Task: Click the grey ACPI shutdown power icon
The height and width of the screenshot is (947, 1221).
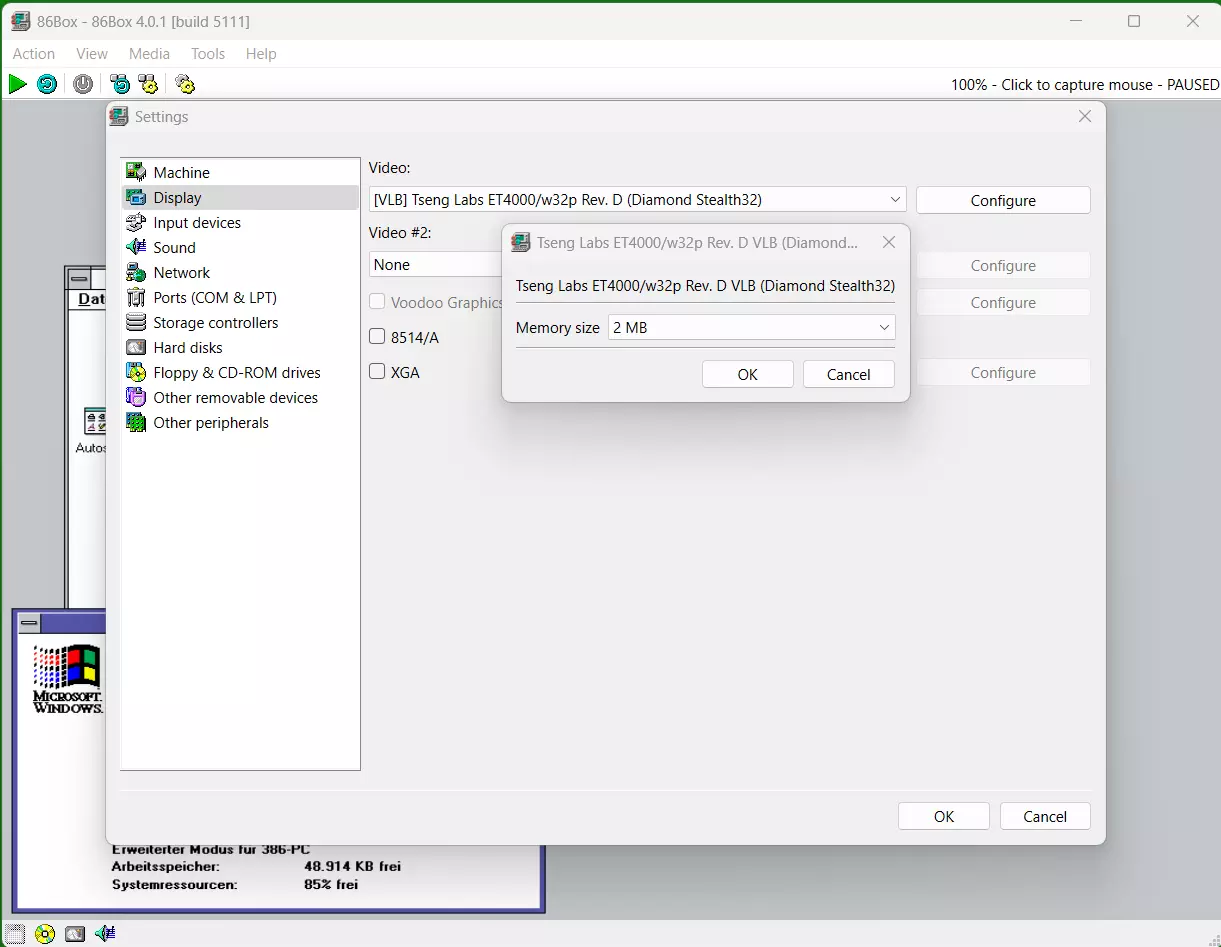Action: [x=83, y=84]
